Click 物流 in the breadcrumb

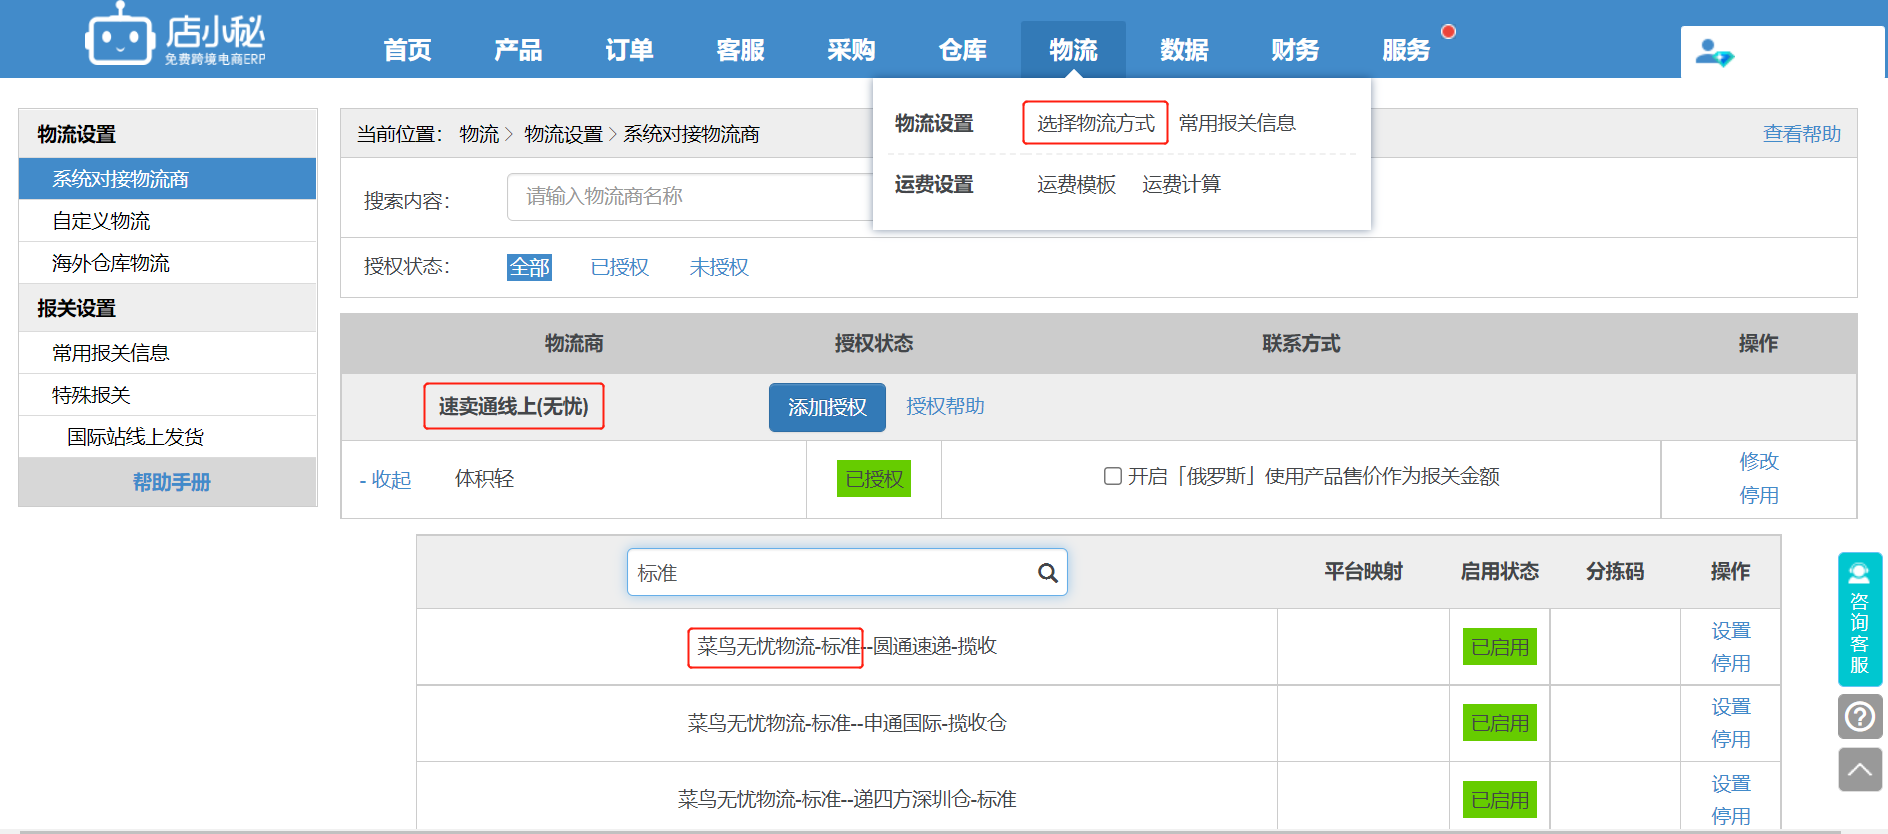[x=479, y=134]
